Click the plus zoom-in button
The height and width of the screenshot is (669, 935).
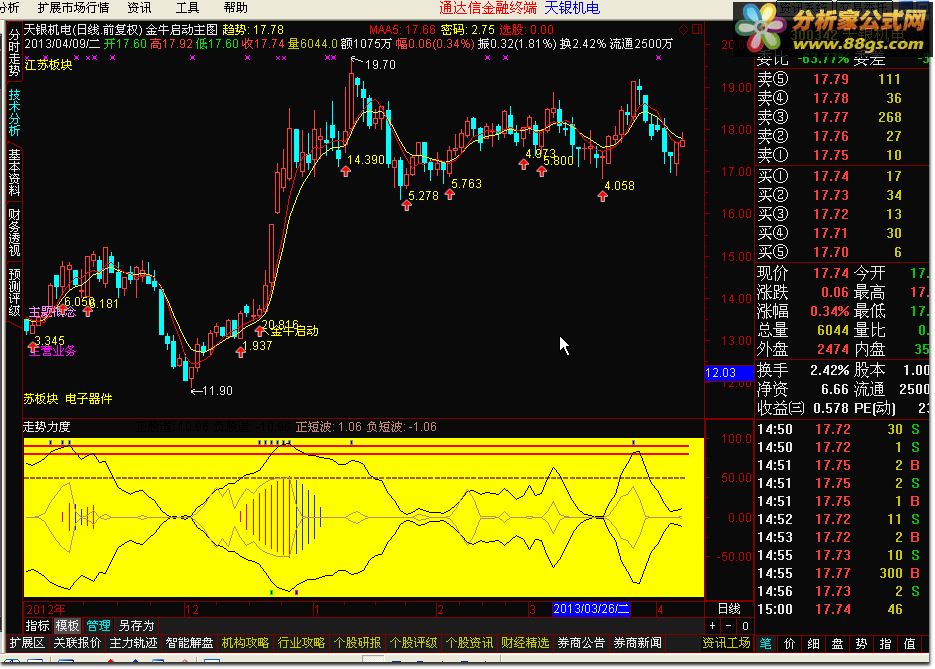click(712, 625)
